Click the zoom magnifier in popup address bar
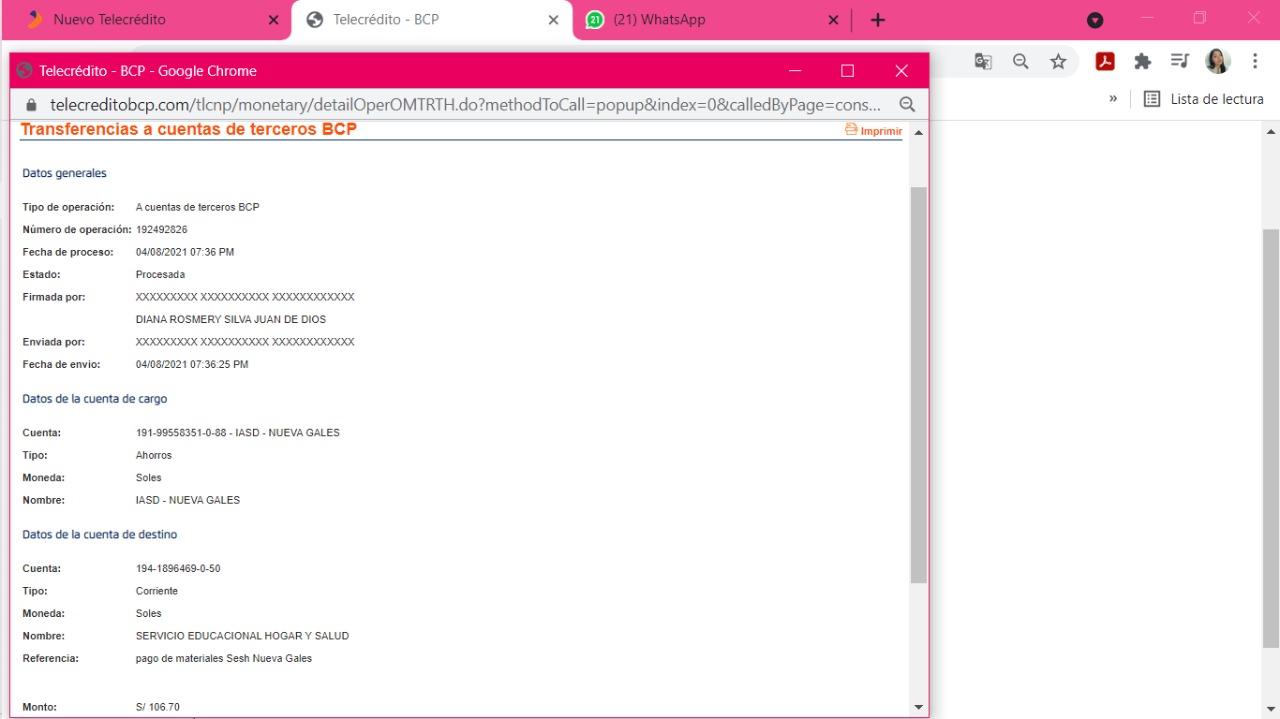The width and height of the screenshot is (1280, 719). (x=907, y=105)
